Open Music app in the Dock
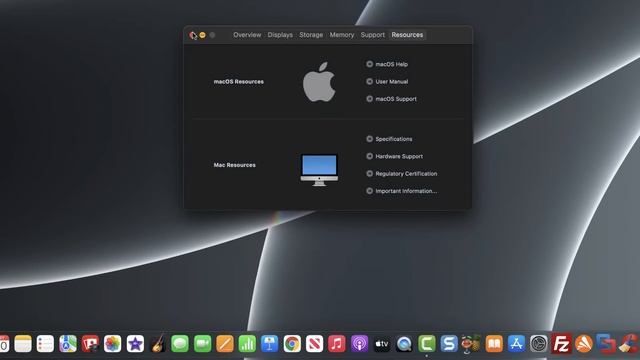Screen dimensions: 640x360 click(x=337, y=344)
